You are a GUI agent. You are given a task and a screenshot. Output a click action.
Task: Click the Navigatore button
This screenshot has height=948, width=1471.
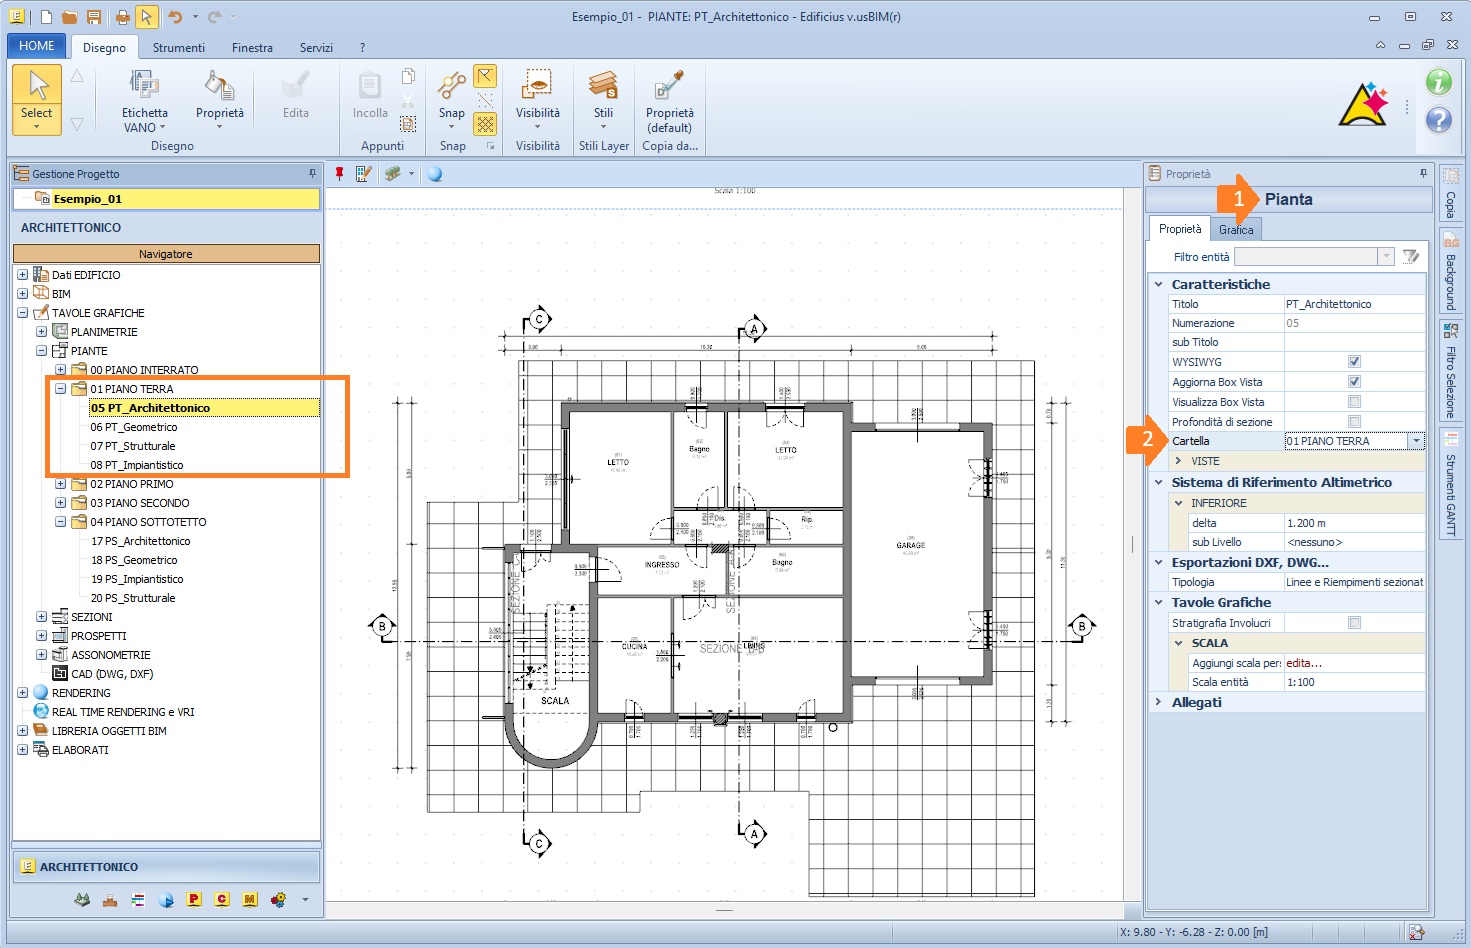coord(166,254)
